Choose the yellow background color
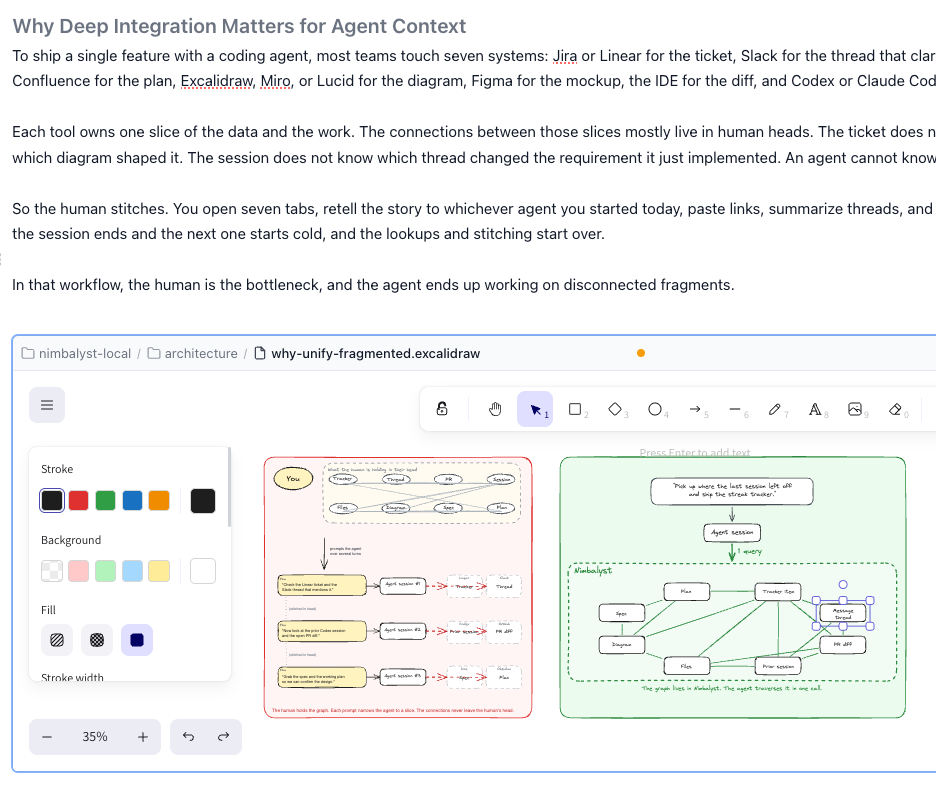The width and height of the screenshot is (936, 793). pyautogui.click(x=159, y=571)
